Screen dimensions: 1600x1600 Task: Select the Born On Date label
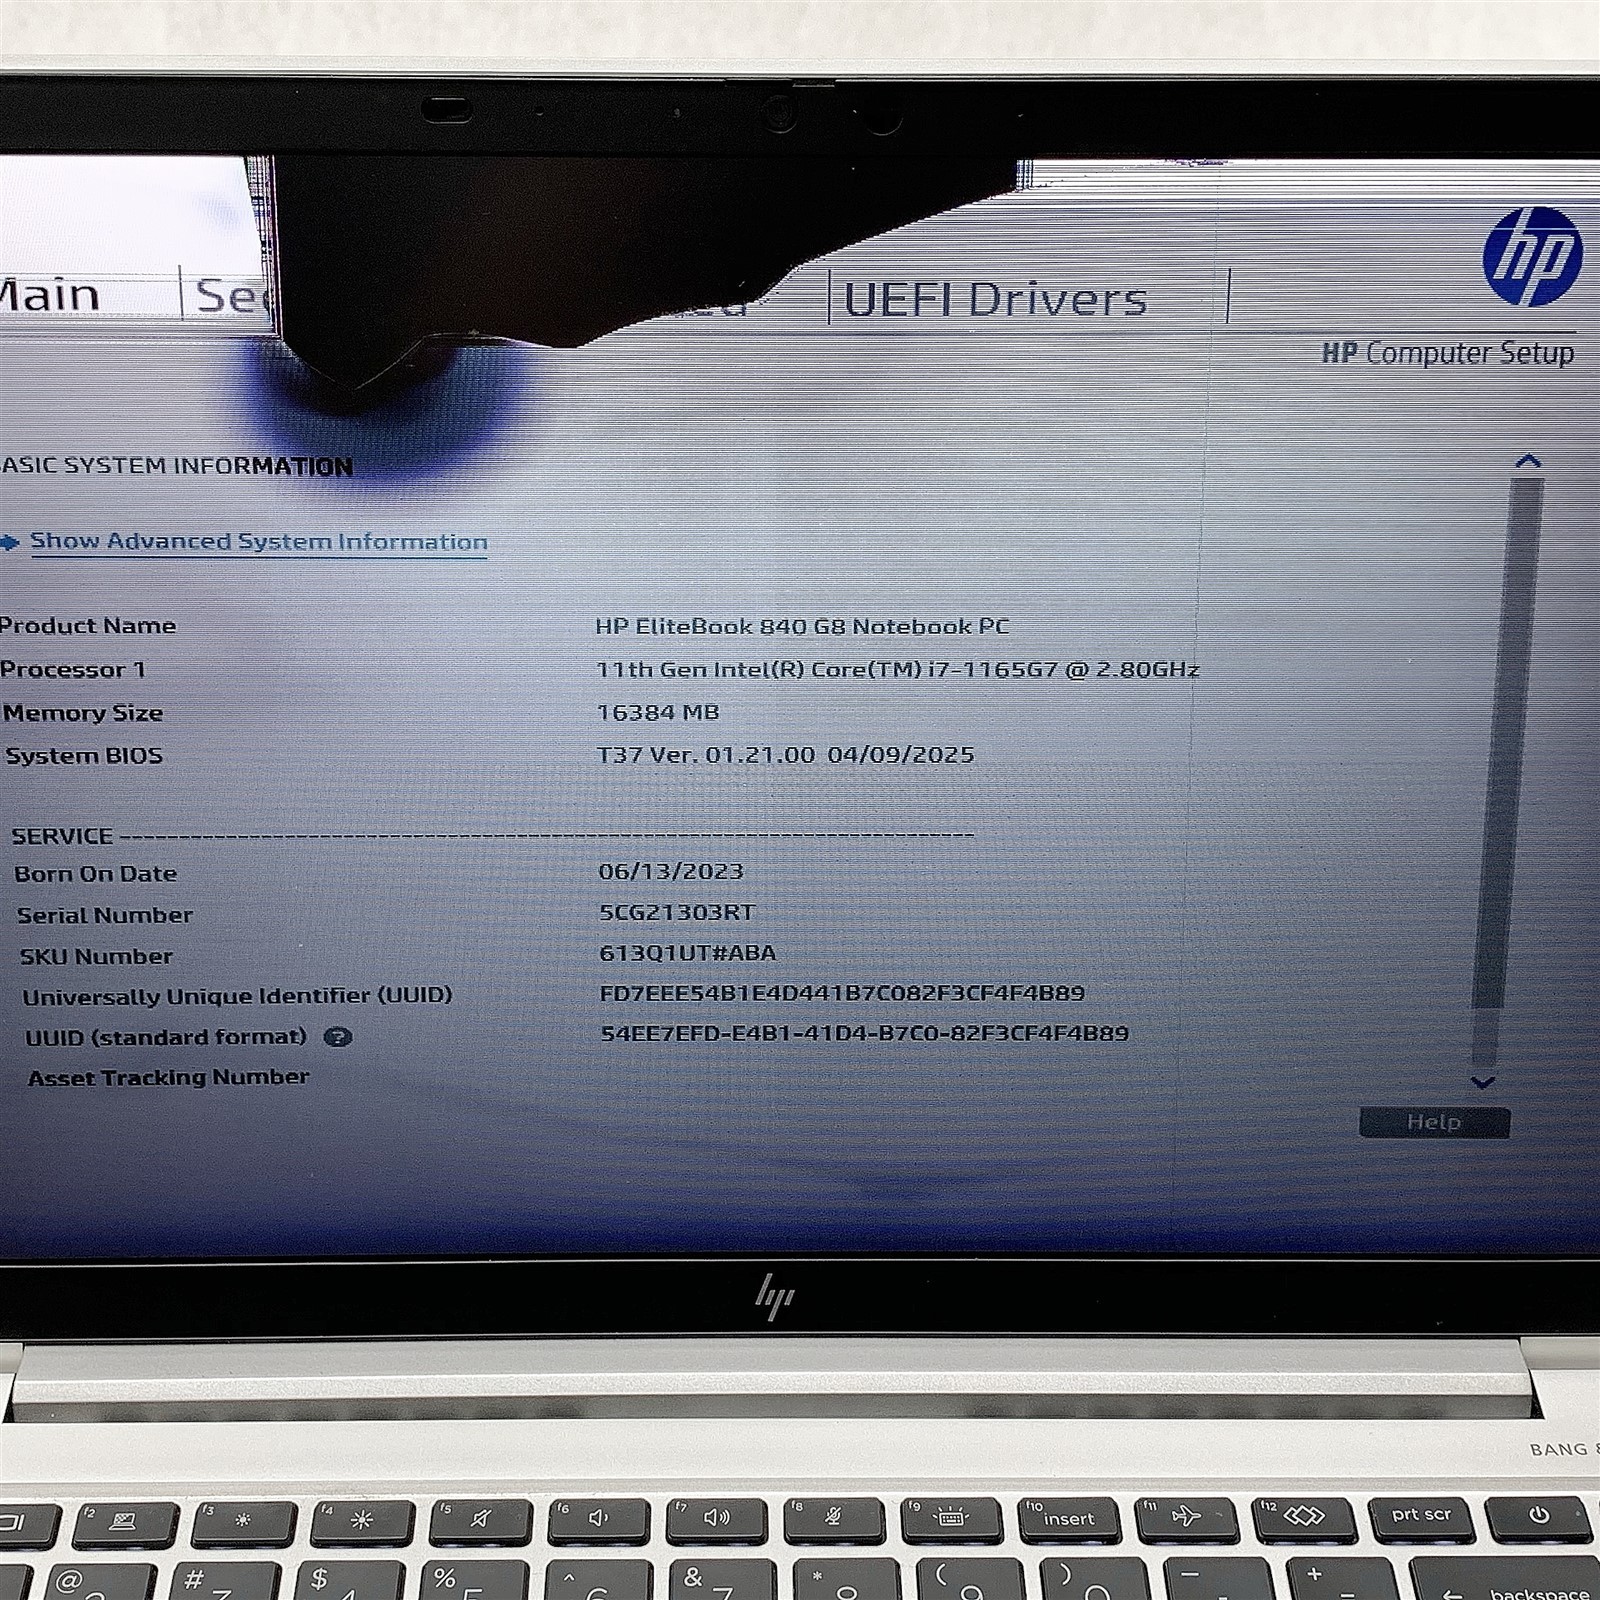[x=95, y=873]
